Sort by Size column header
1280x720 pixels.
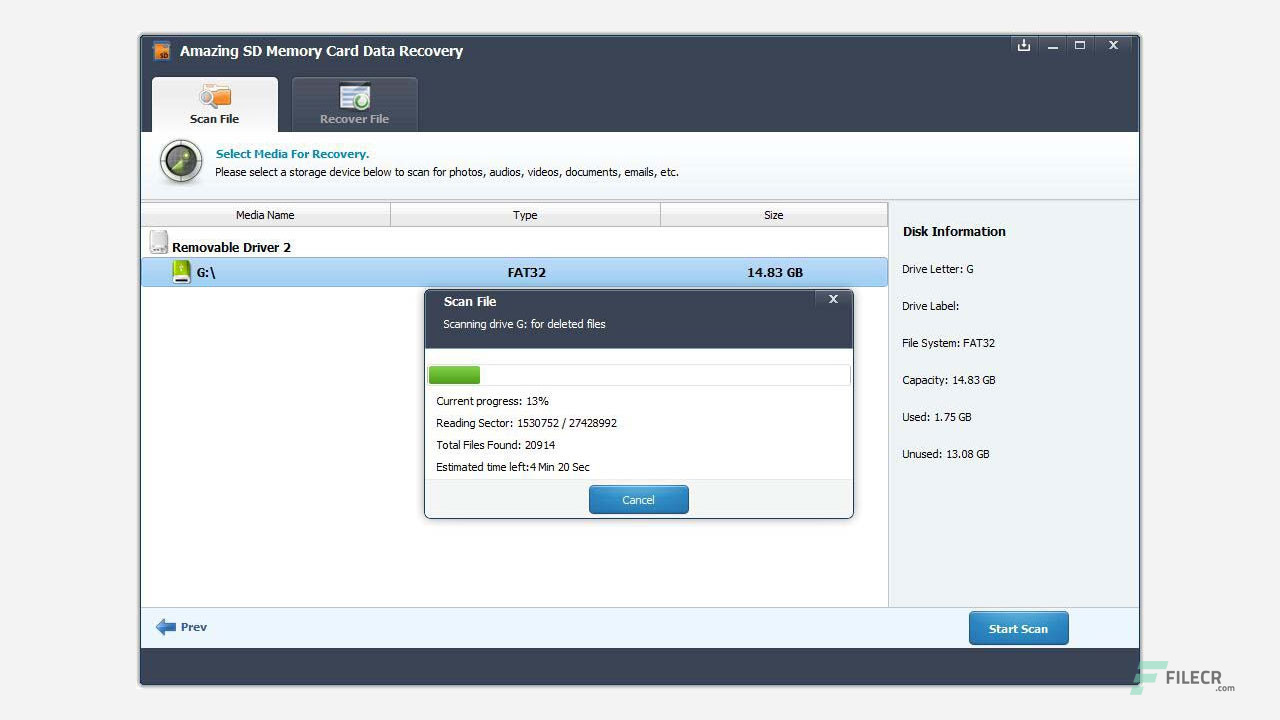(773, 215)
